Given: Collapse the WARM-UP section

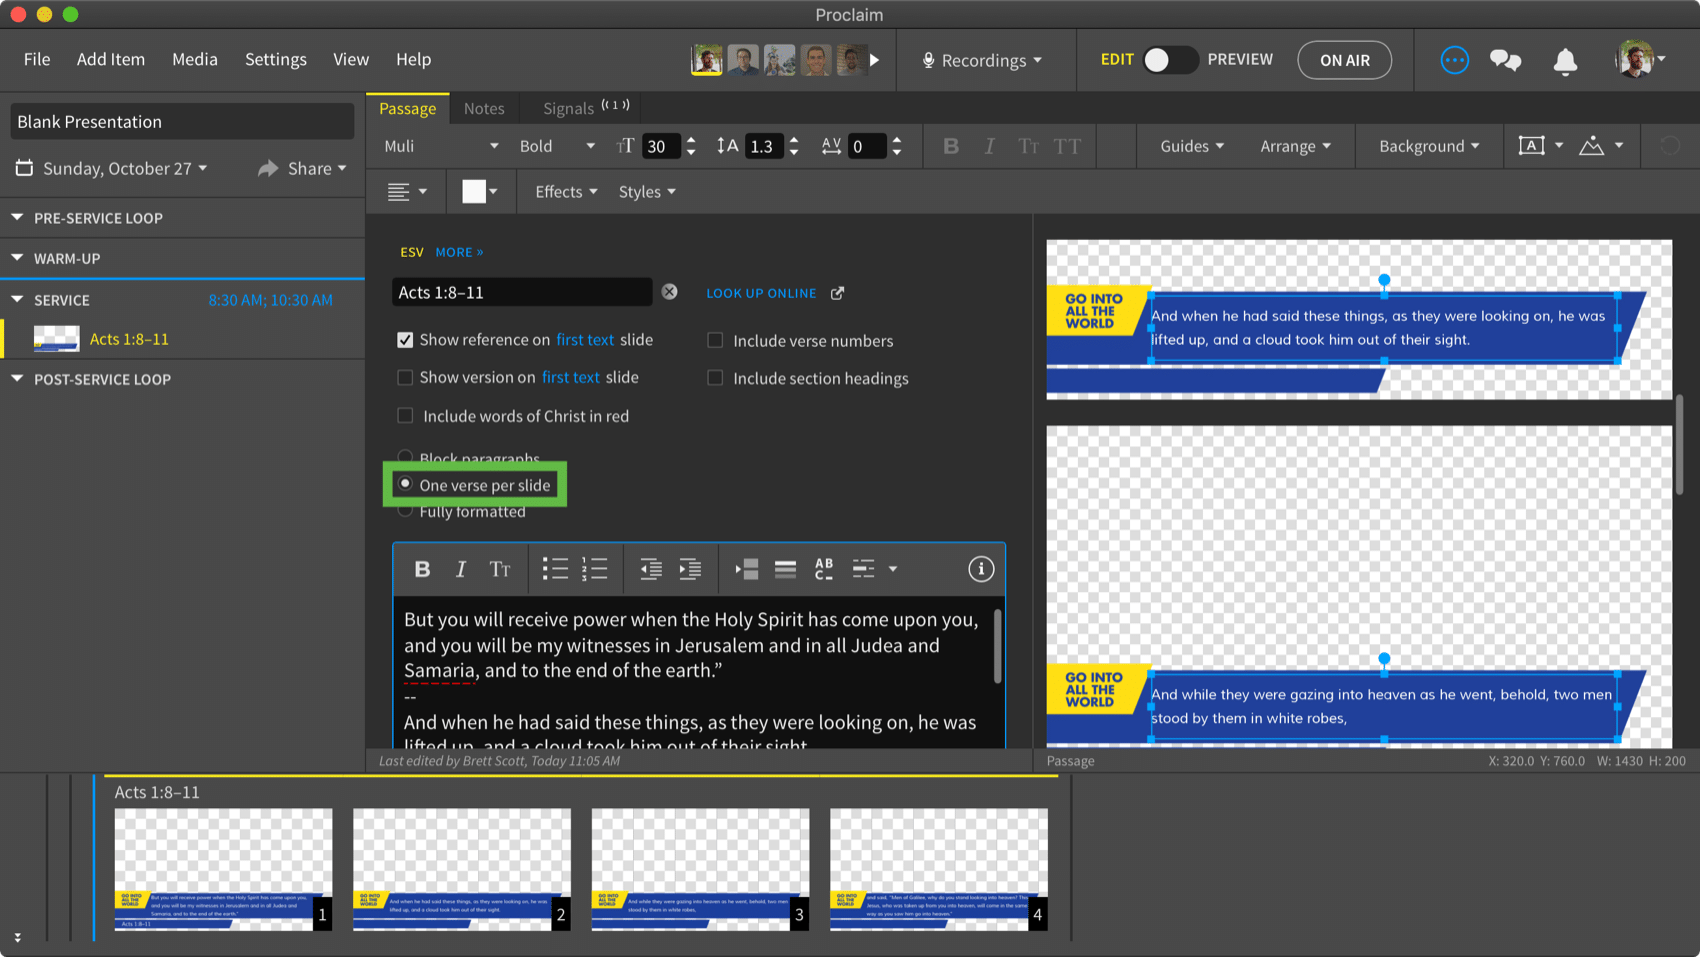Looking at the screenshot, I should (x=17, y=258).
